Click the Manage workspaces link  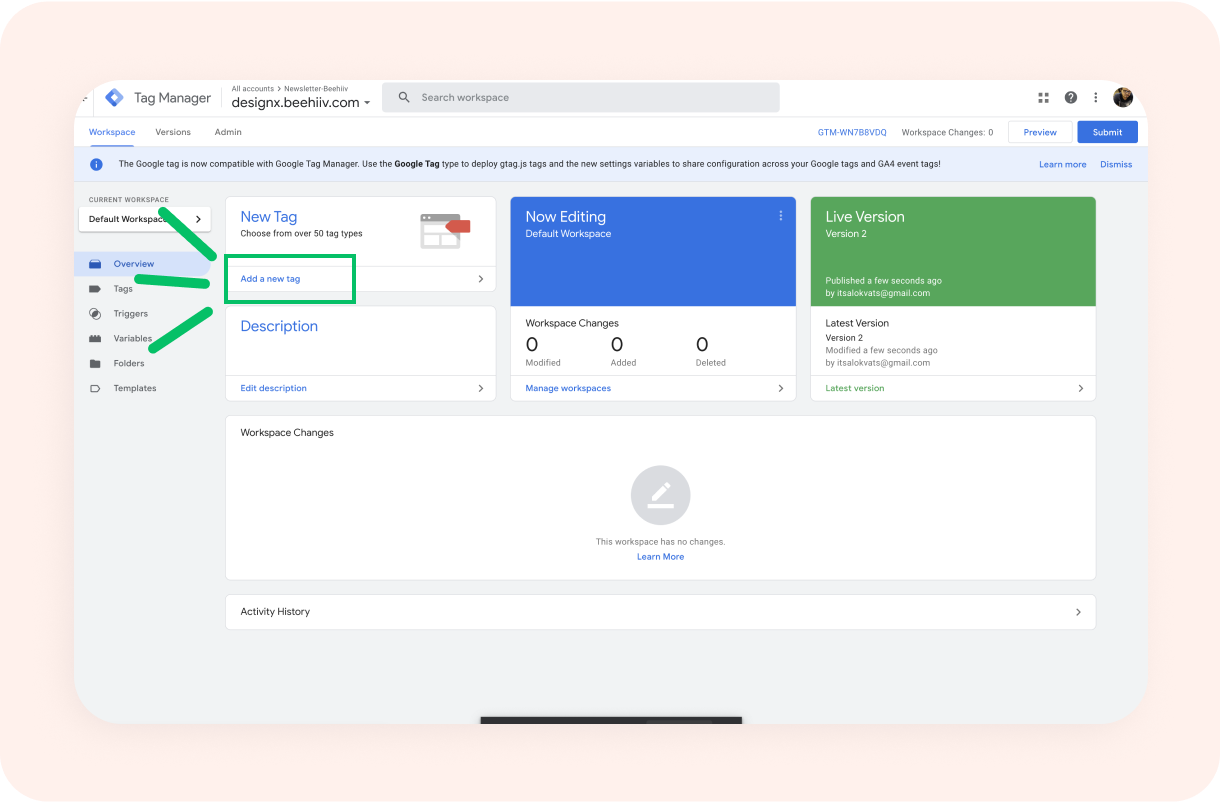point(568,388)
